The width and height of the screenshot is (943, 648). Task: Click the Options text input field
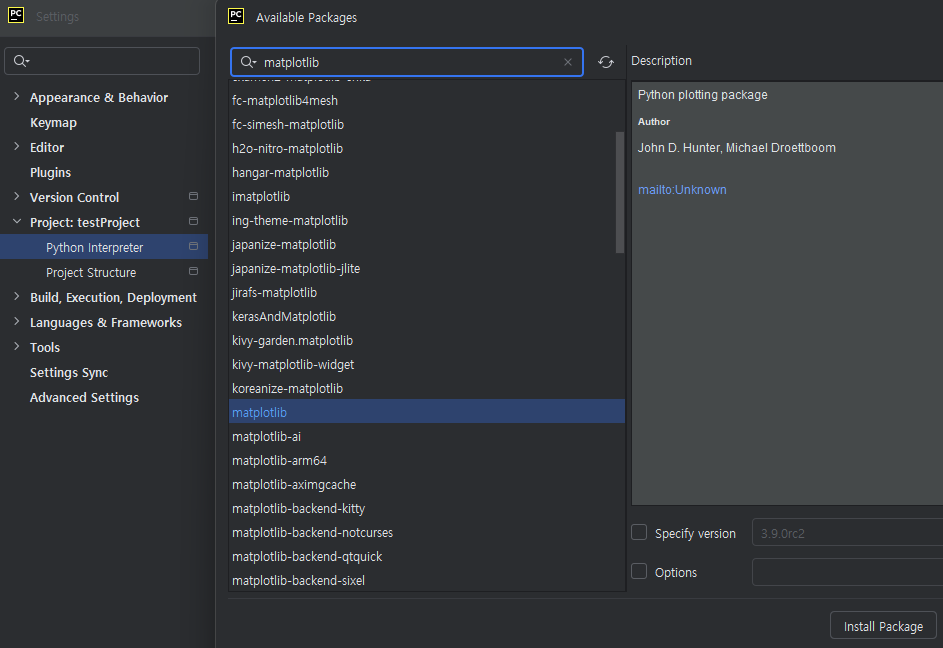(847, 572)
